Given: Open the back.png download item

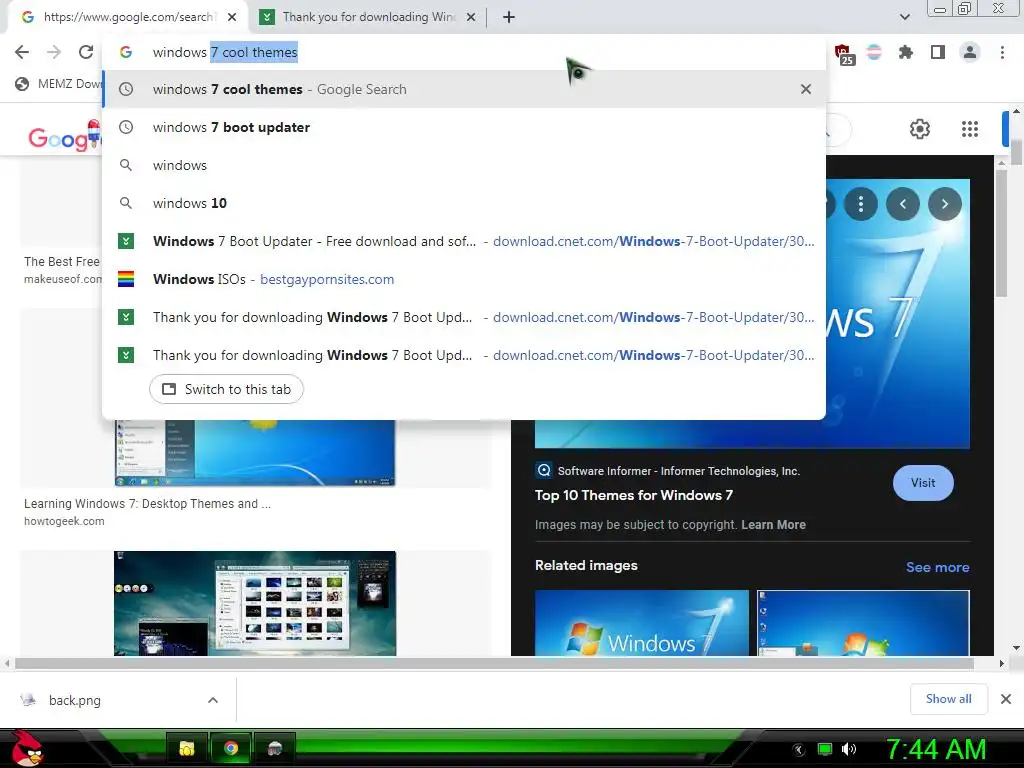Looking at the screenshot, I should click(75, 700).
